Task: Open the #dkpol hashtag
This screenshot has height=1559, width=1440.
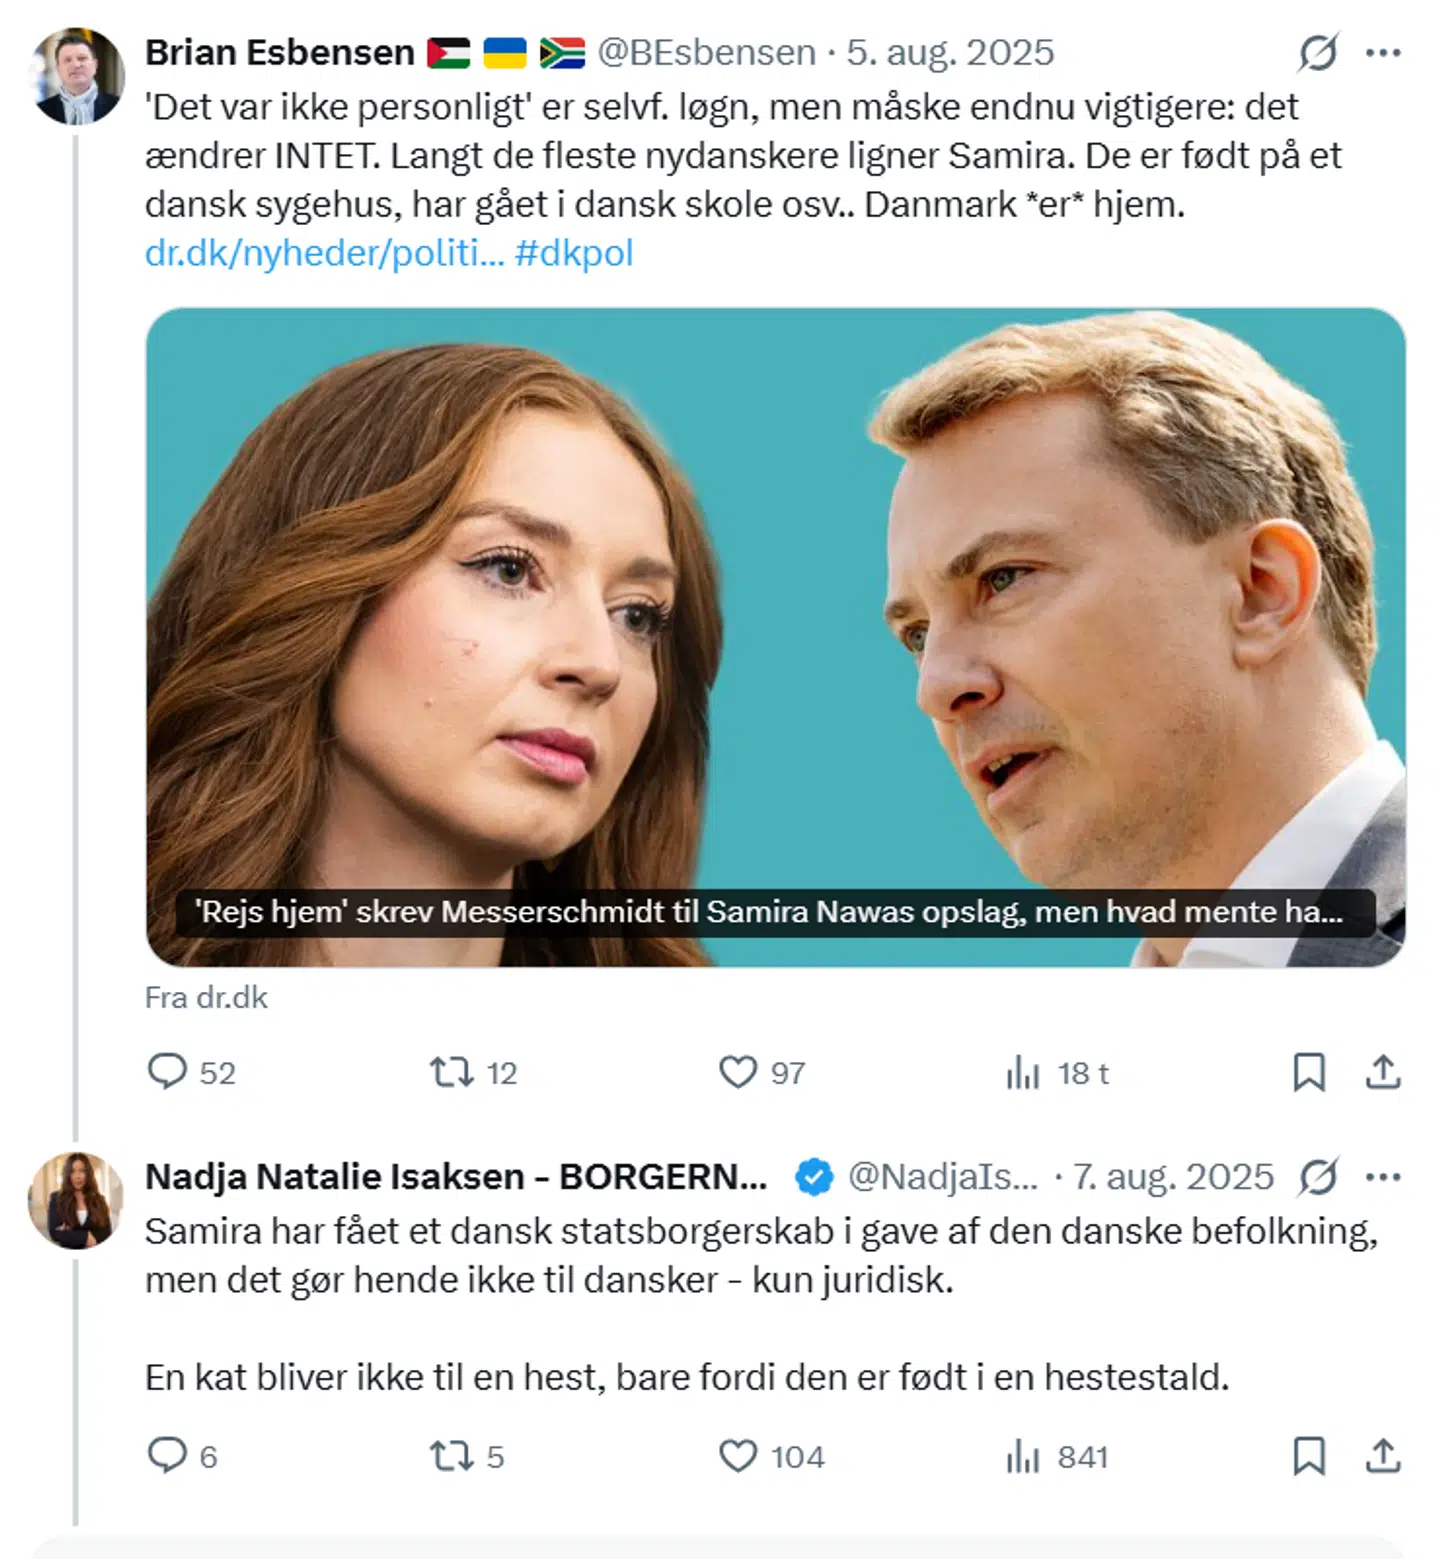Action: [x=574, y=254]
